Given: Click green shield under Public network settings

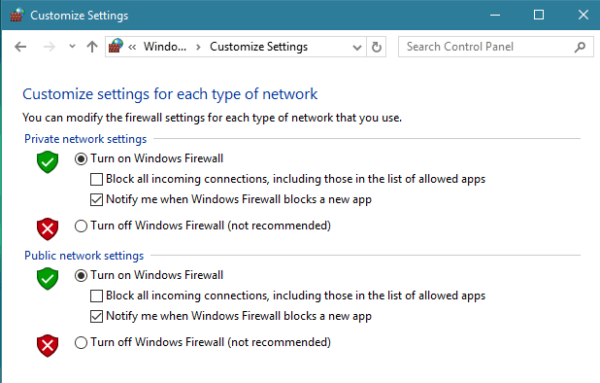Looking at the screenshot, I should pyautogui.click(x=47, y=279).
